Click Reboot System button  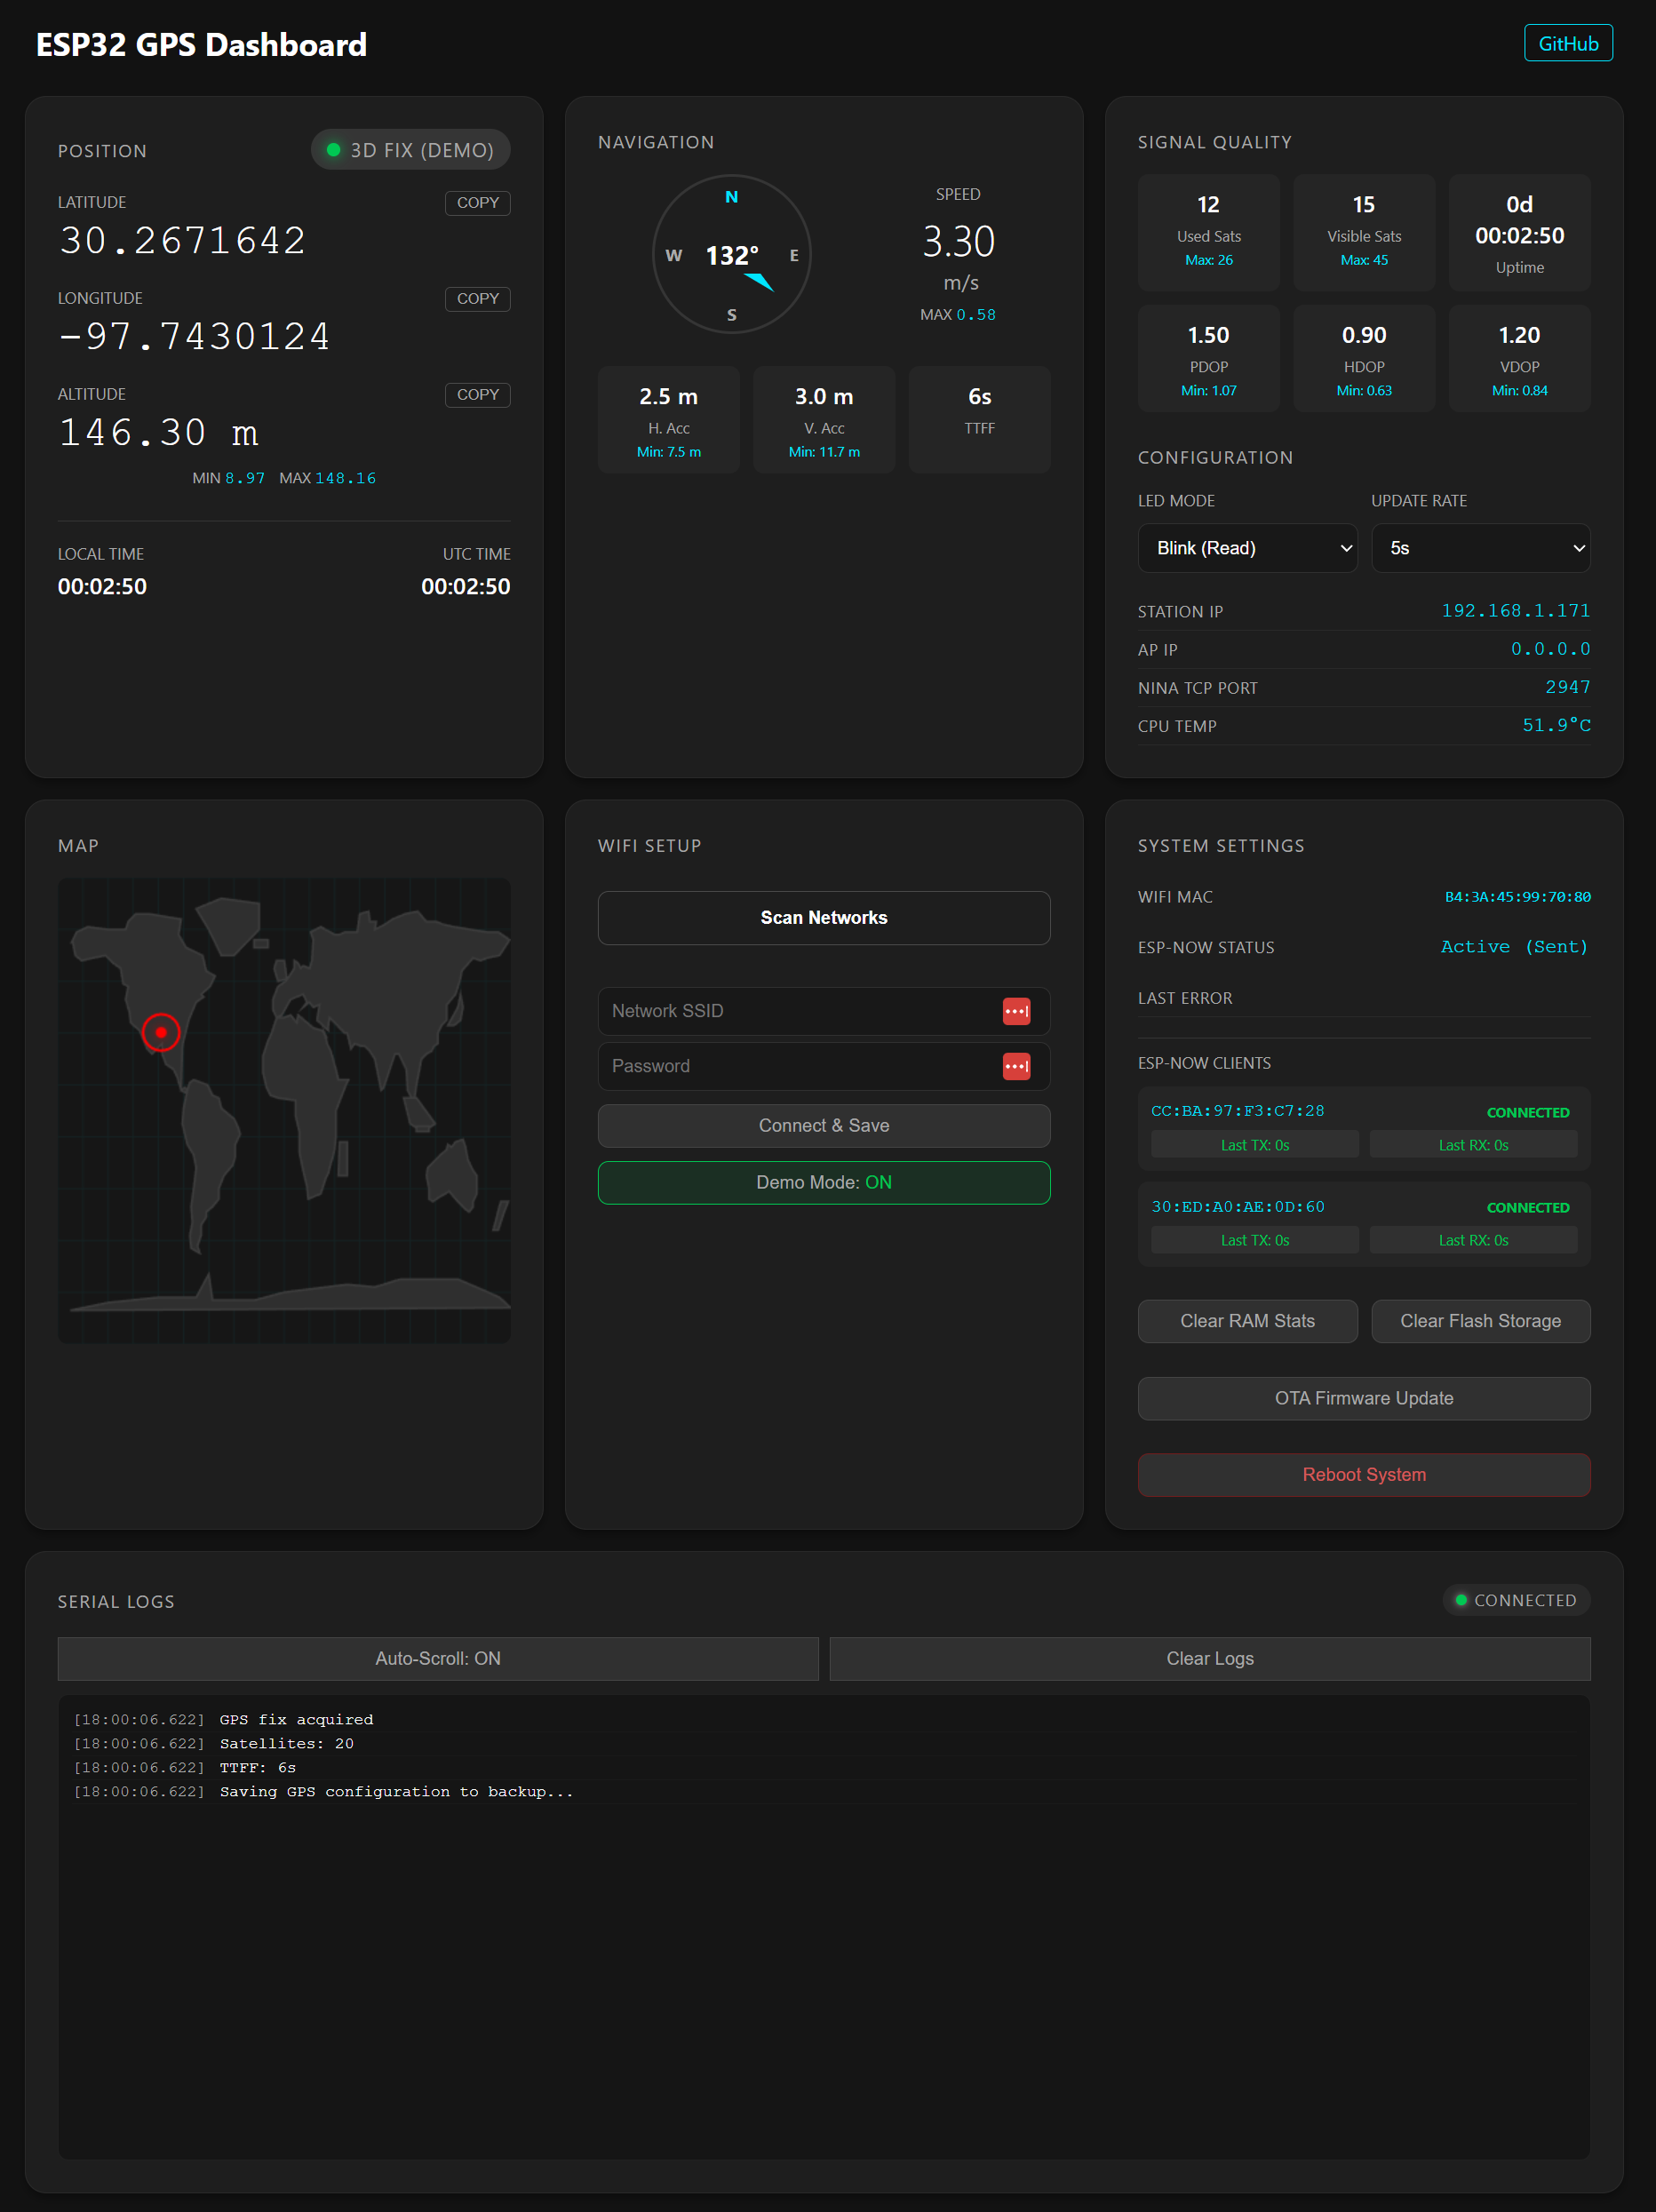[1363, 1475]
